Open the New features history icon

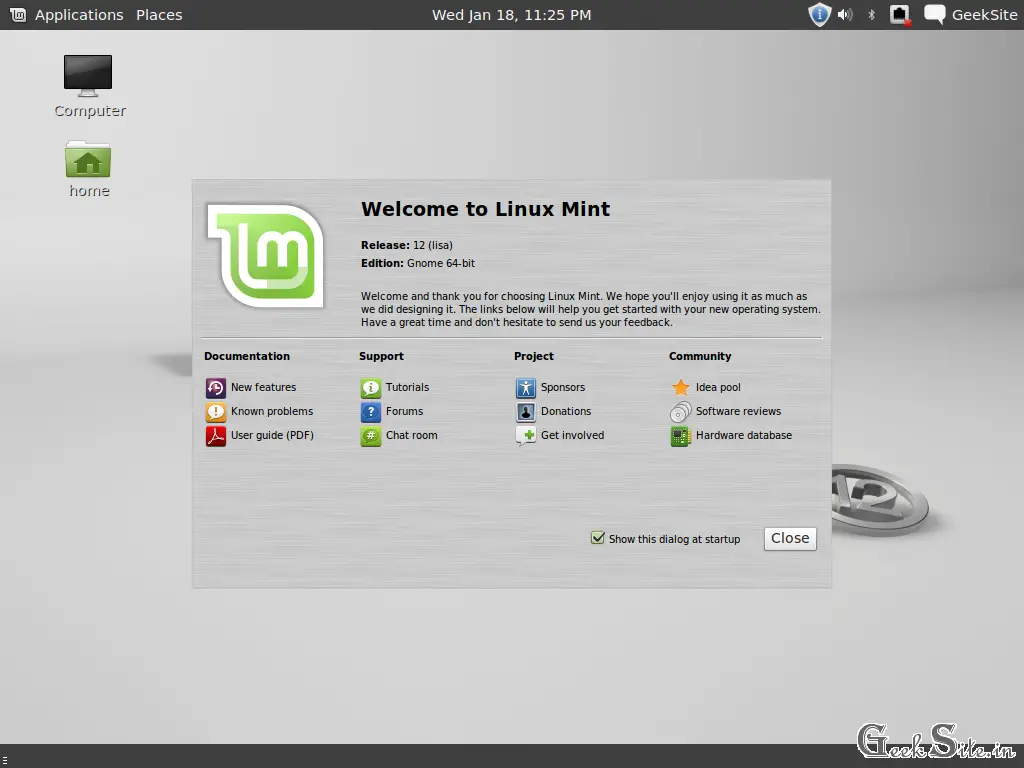click(216, 388)
